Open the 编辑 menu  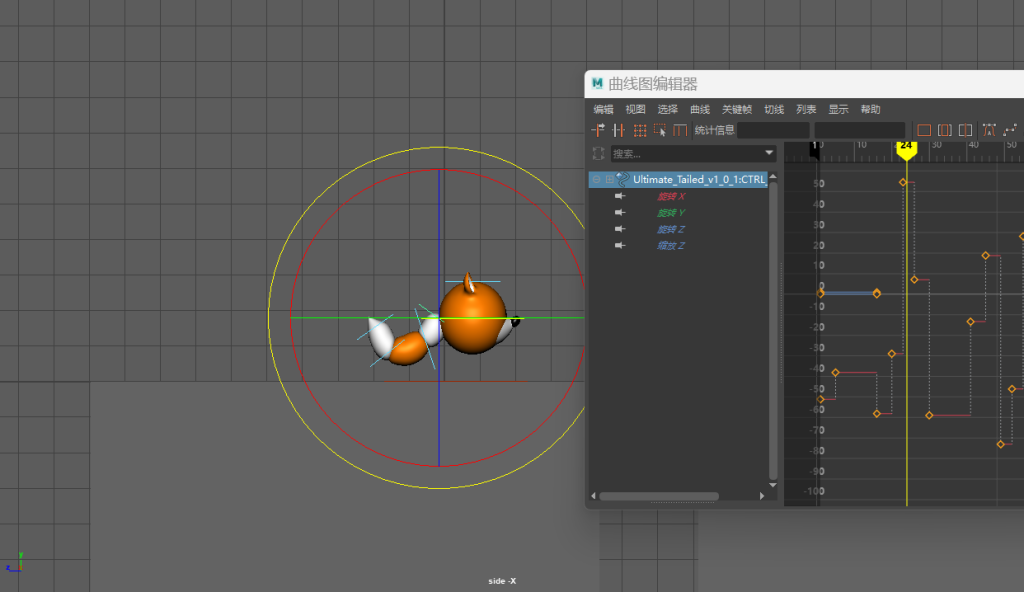(603, 109)
